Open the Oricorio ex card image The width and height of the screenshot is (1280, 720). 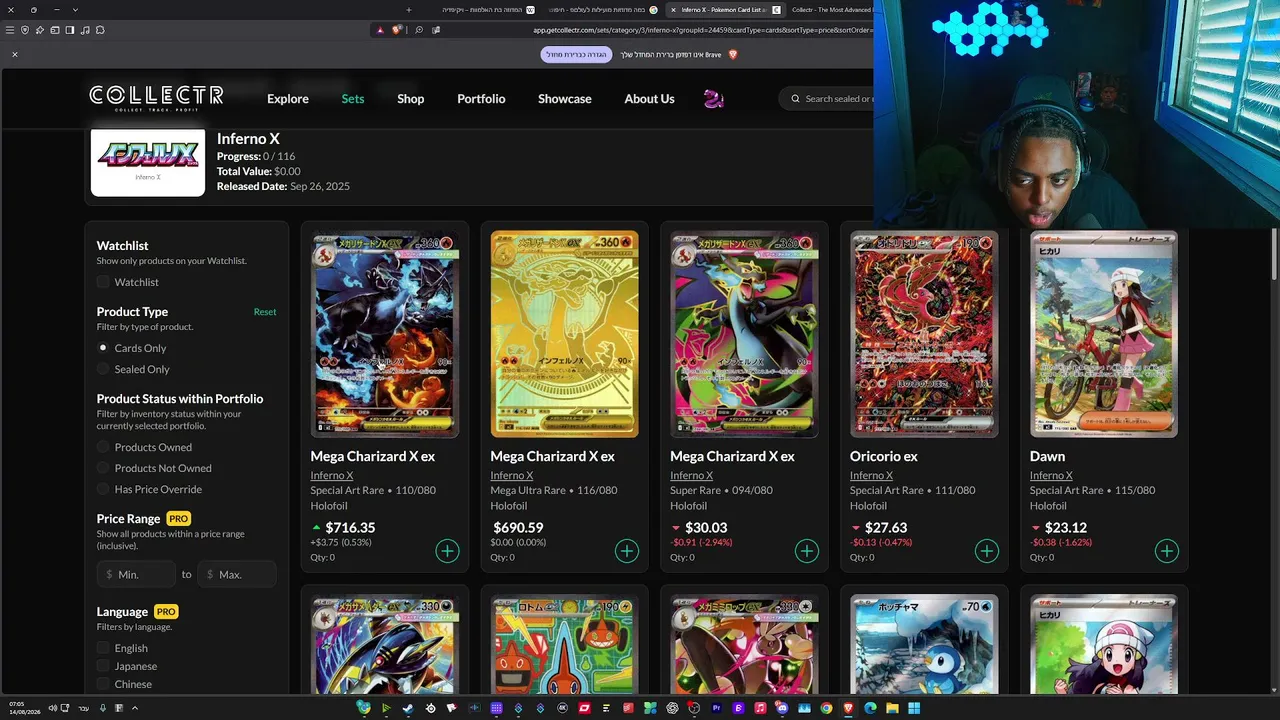click(x=924, y=334)
